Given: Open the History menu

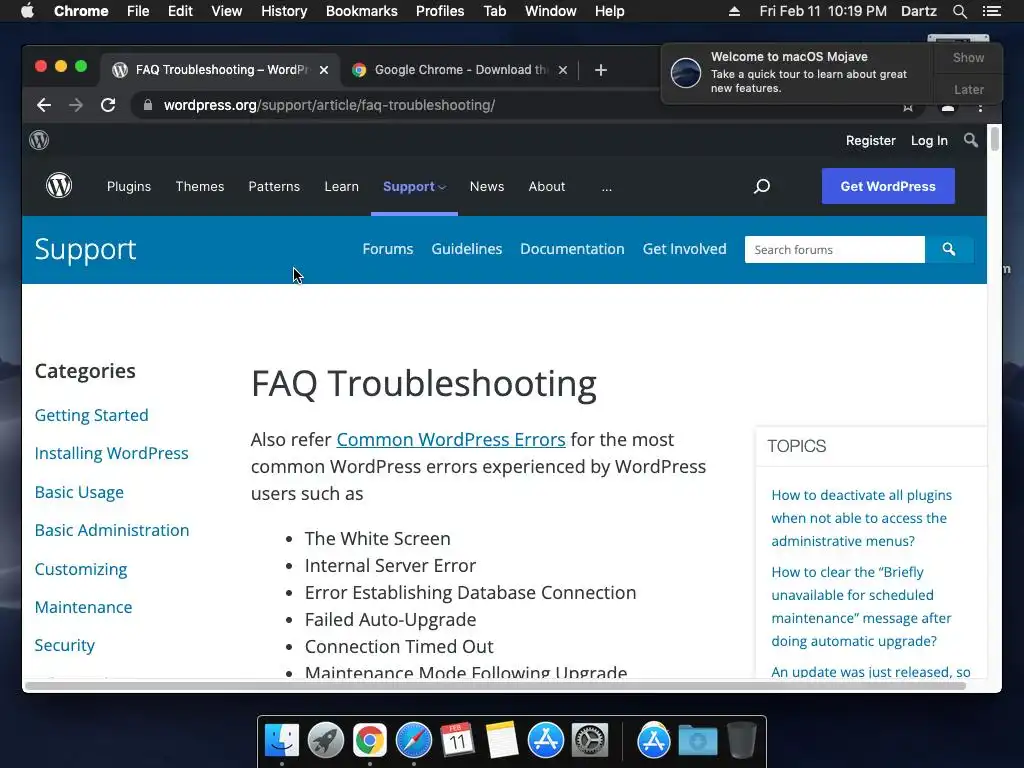Looking at the screenshot, I should [284, 11].
